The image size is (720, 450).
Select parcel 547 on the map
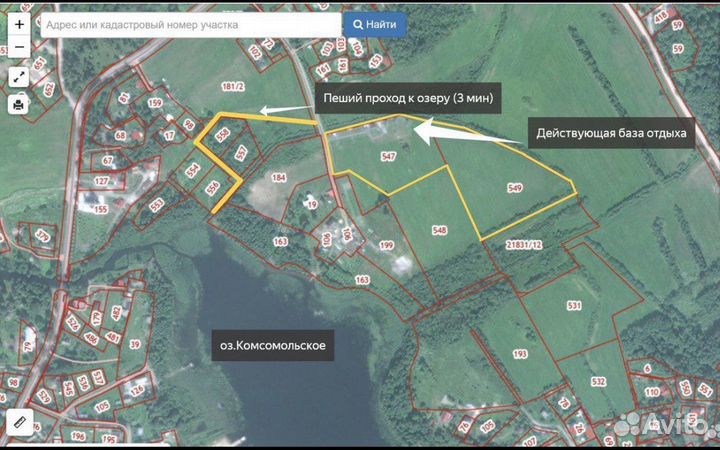389,158
